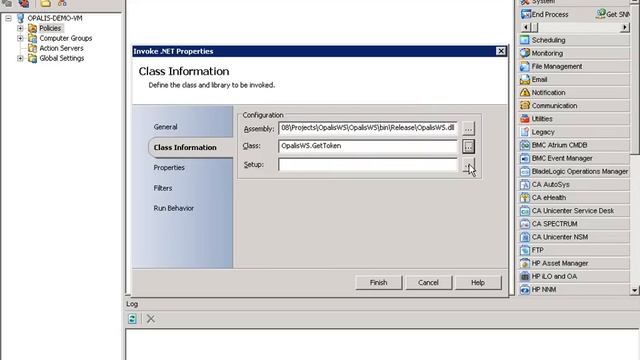Open the CA Unicenter Service Desk category
The height and width of the screenshot is (360, 640).
(x=574, y=211)
